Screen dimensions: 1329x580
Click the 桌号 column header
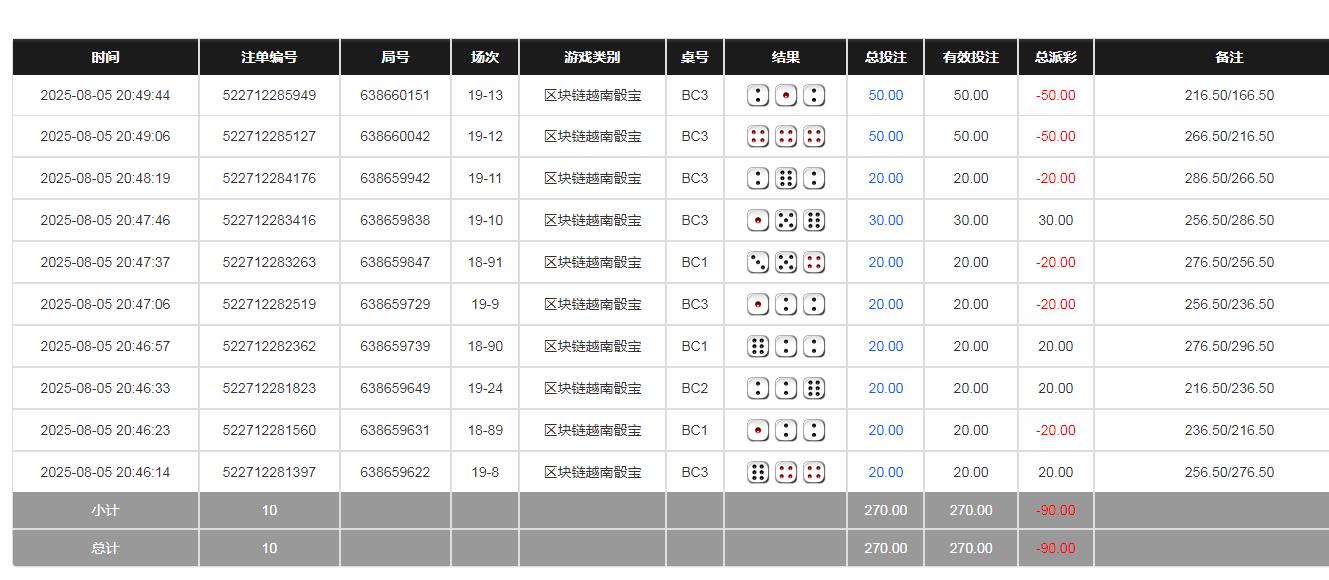(x=694, y=57)
